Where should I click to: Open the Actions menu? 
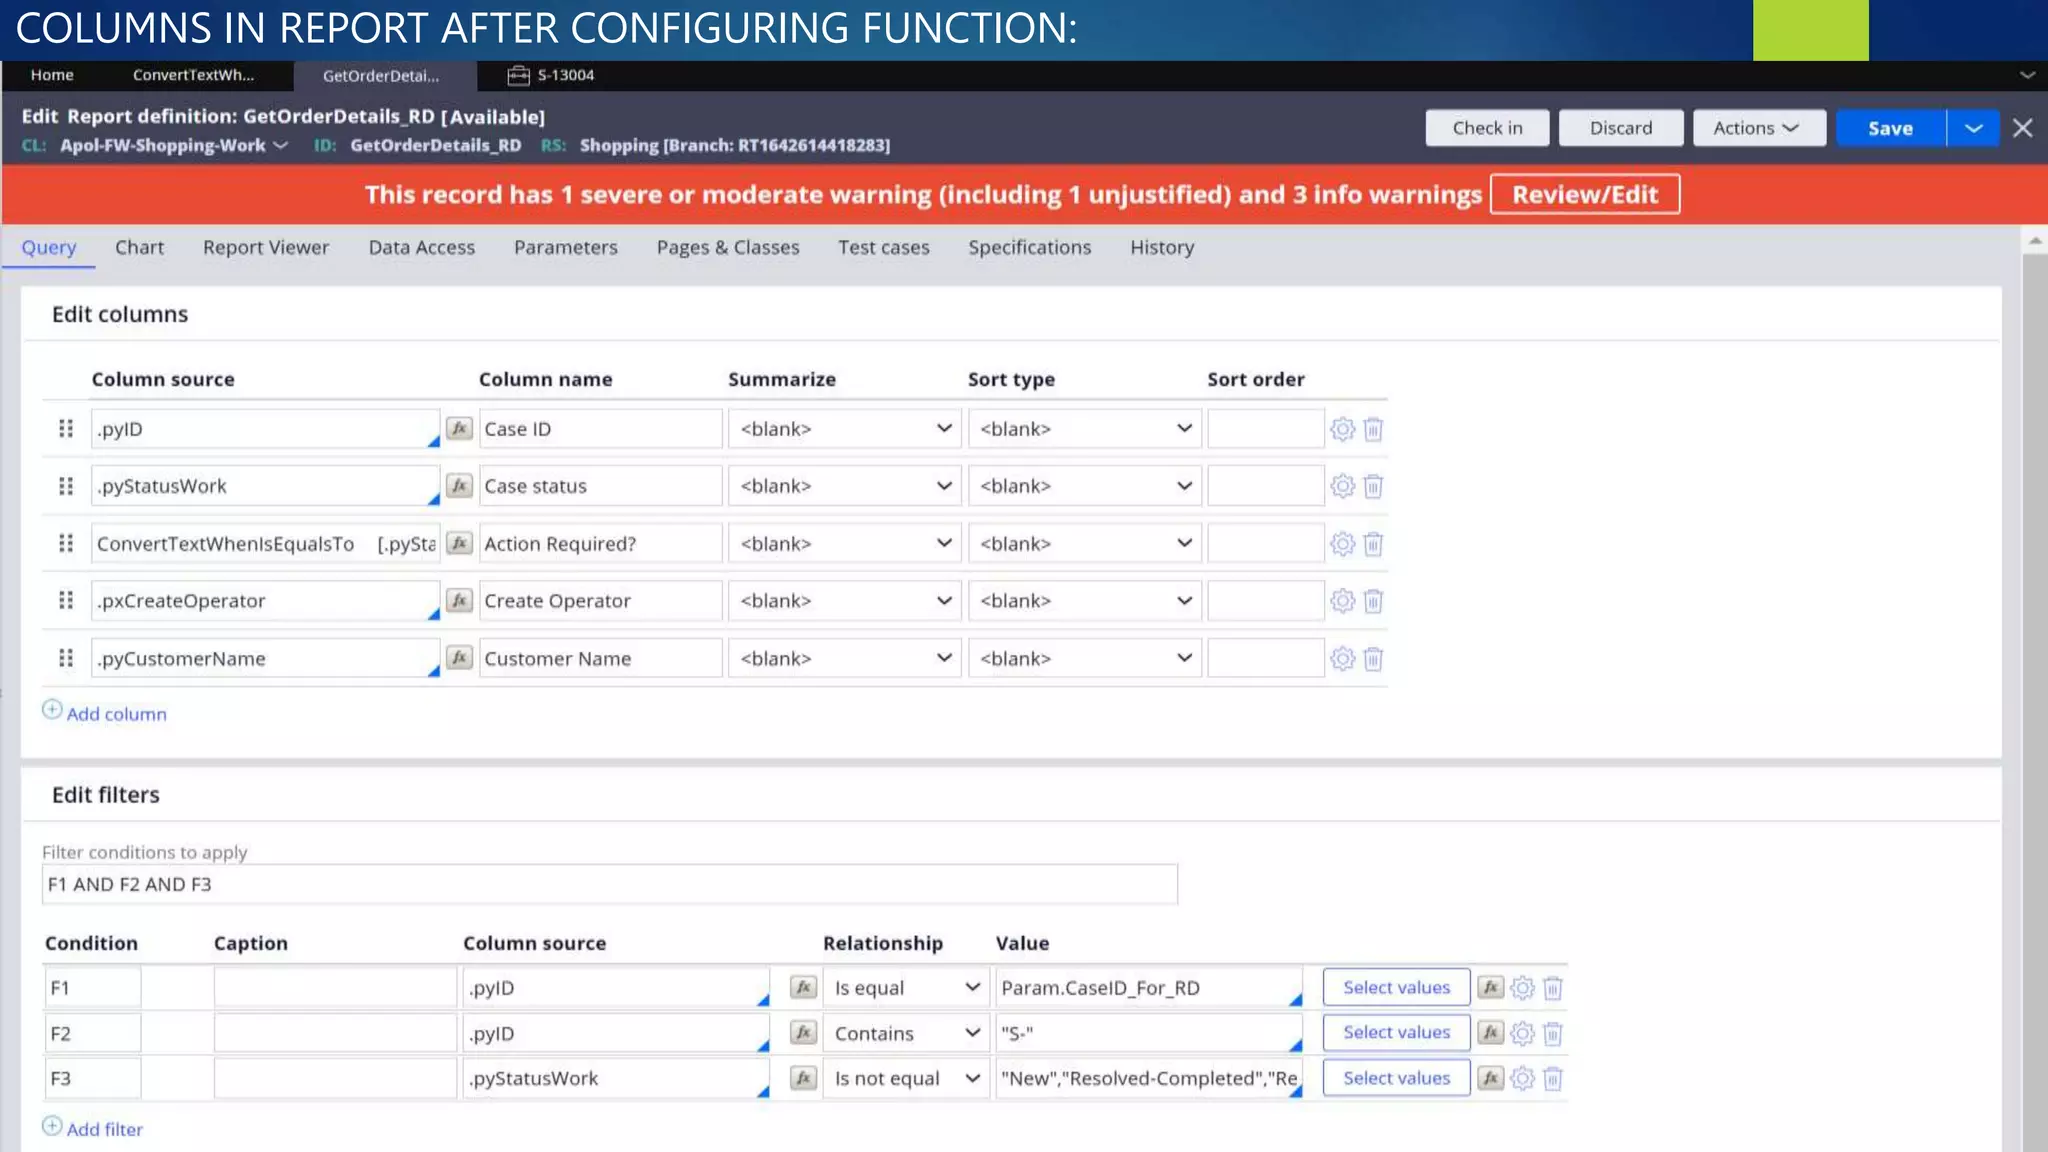tap(1757, 128)
